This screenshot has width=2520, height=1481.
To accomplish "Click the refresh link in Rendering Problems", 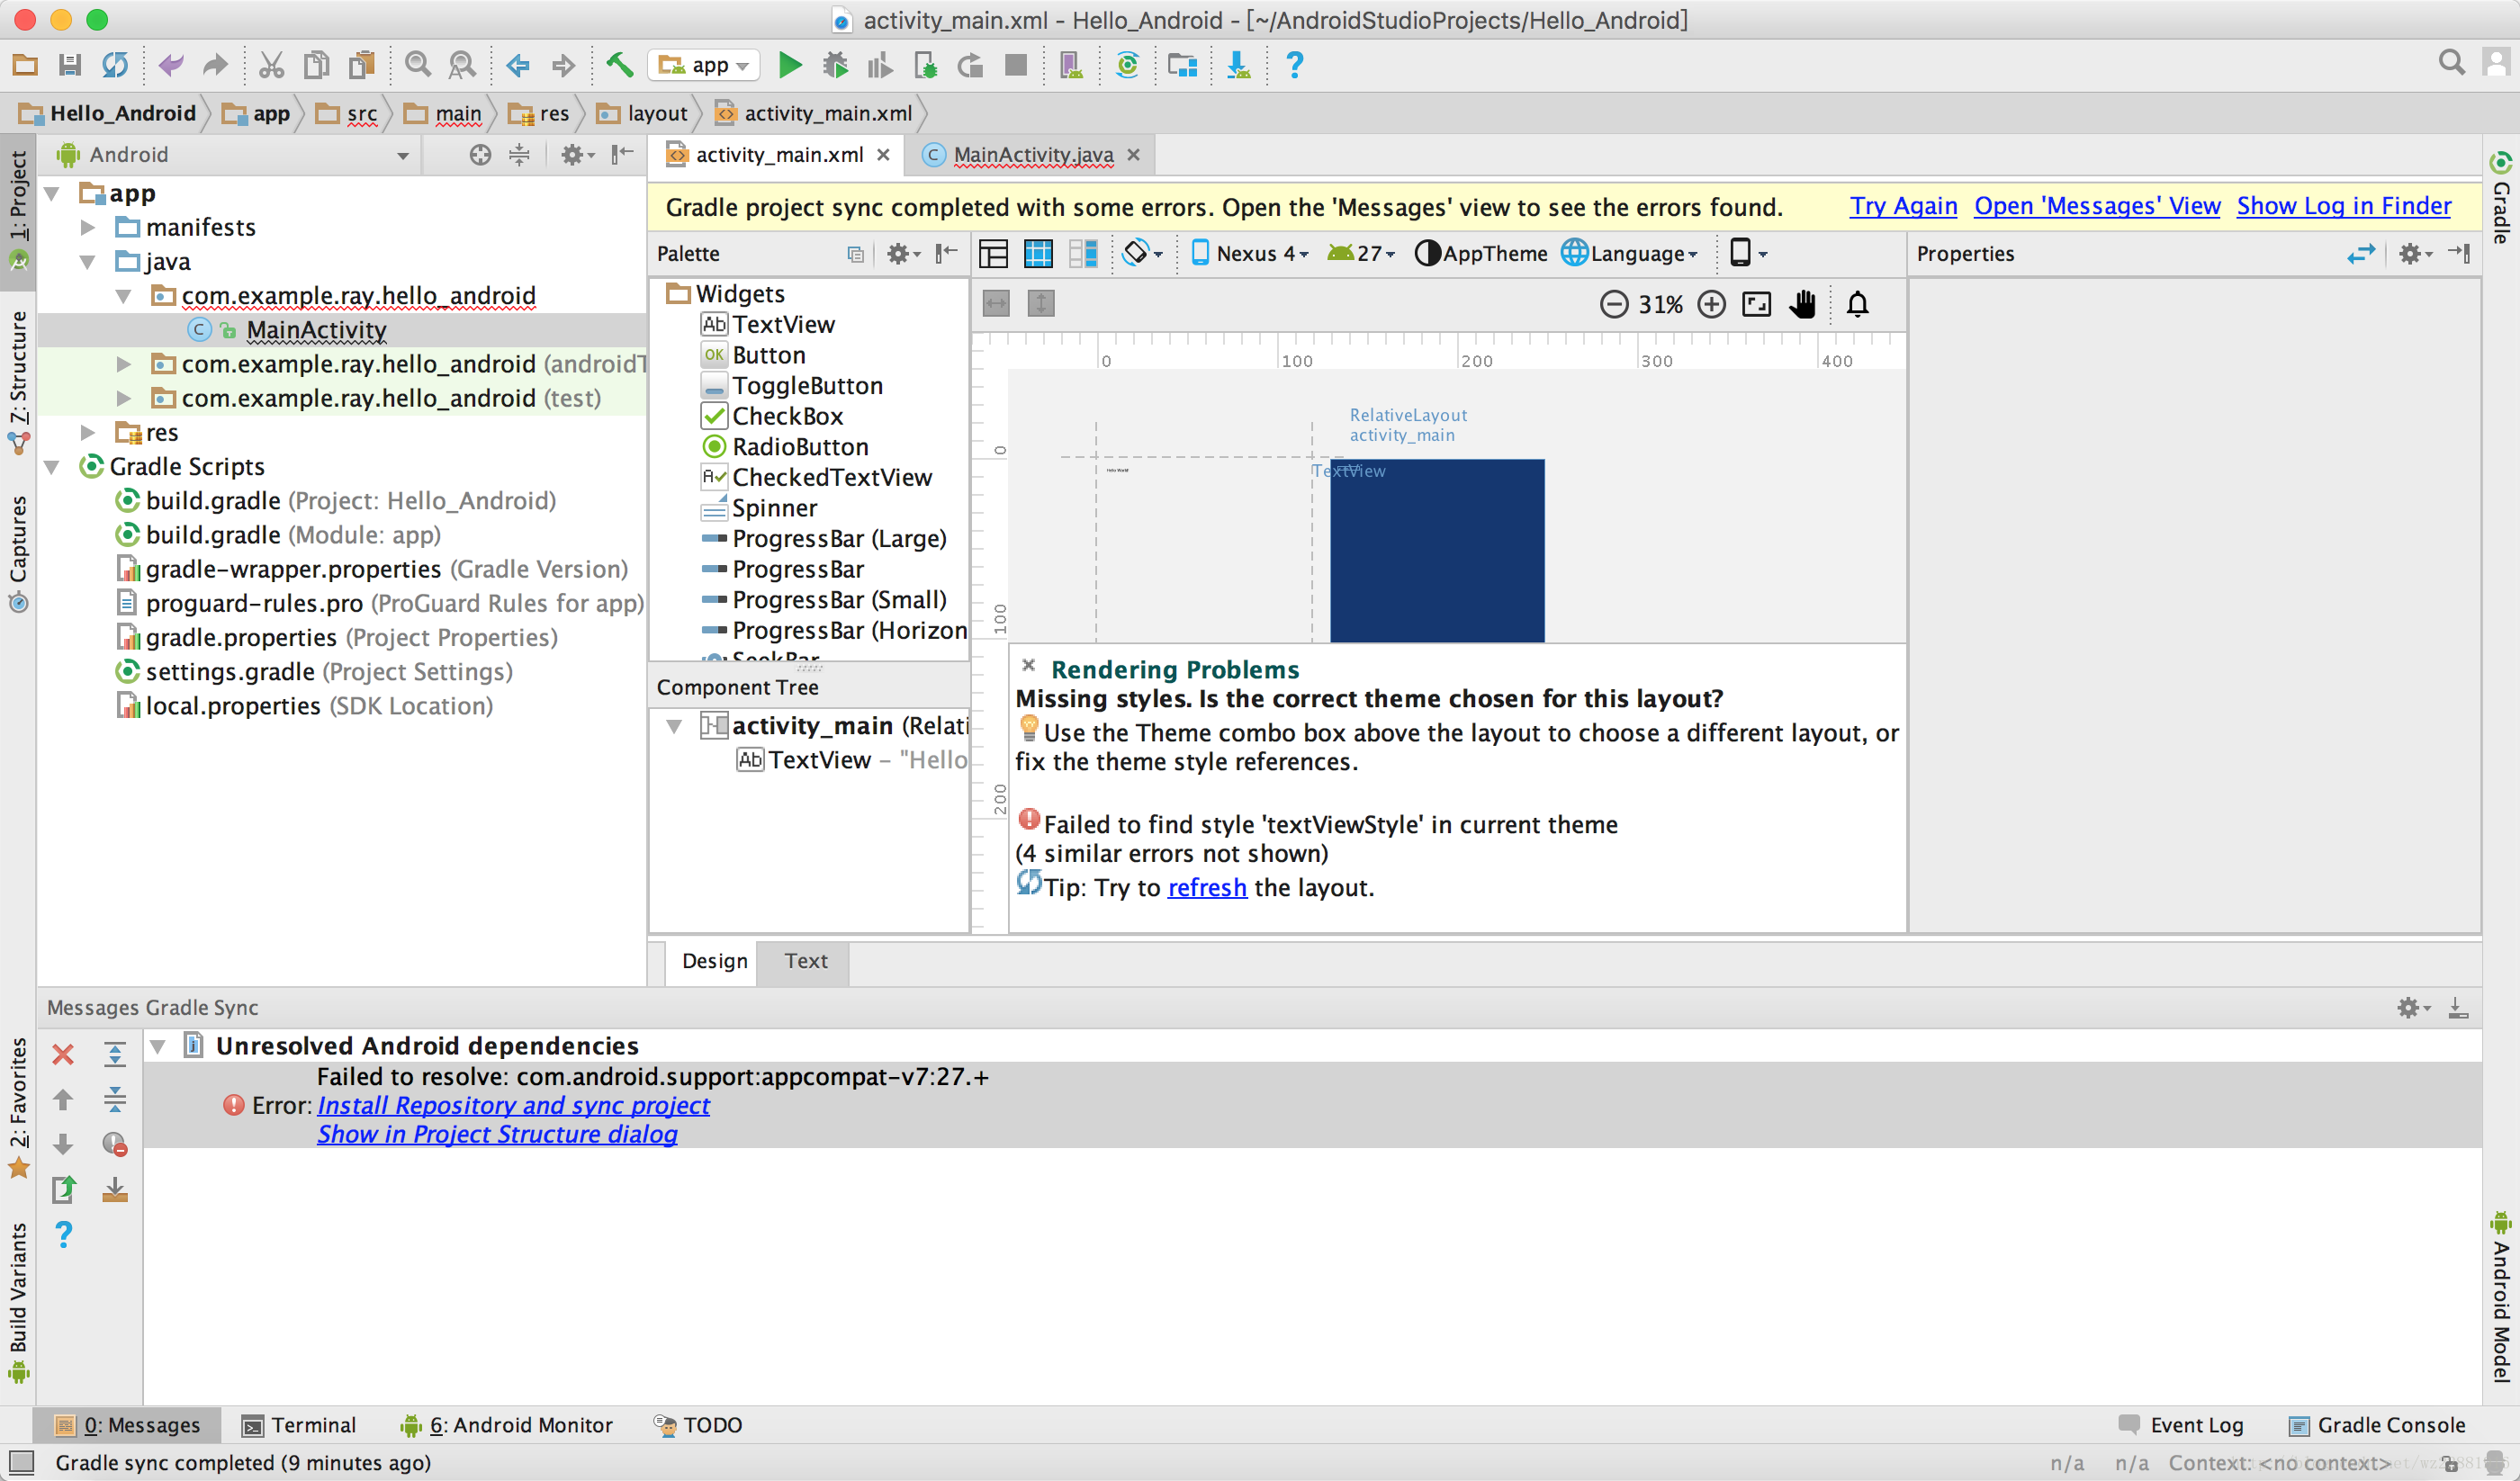I will 1207,888.
